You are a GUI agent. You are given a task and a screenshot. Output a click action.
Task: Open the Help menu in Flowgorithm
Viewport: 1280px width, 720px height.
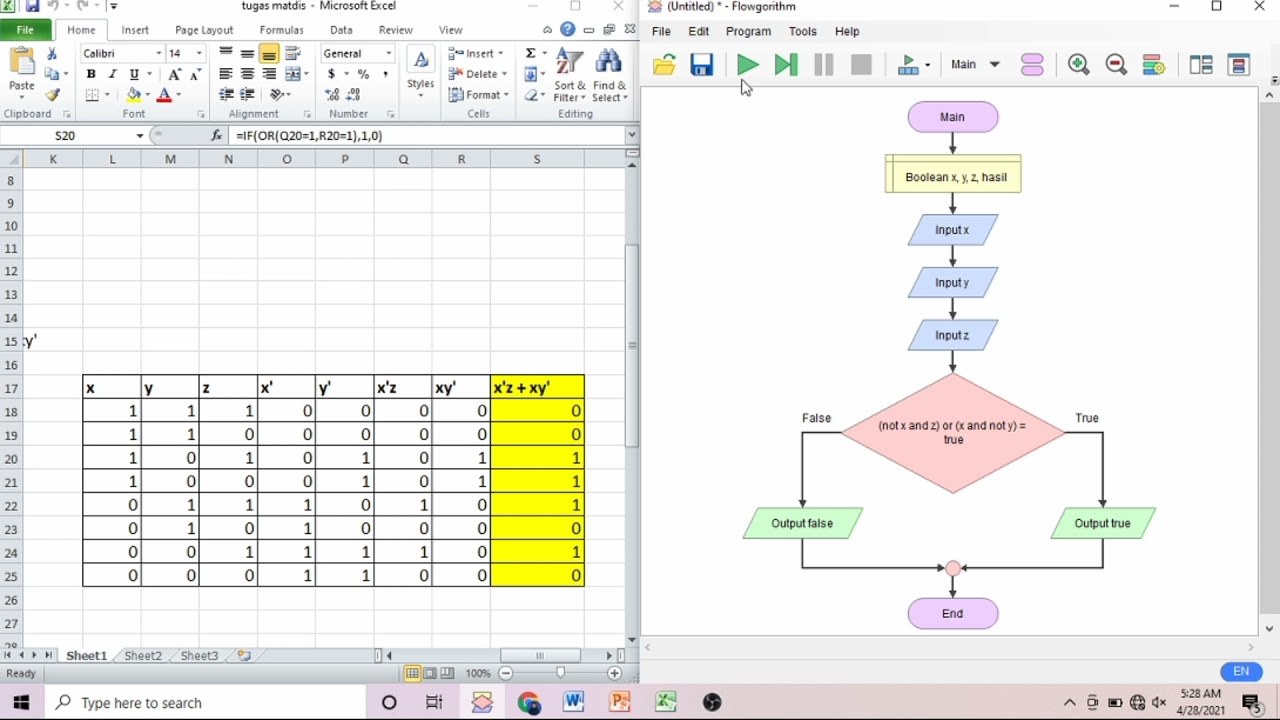tap(847, 31)
